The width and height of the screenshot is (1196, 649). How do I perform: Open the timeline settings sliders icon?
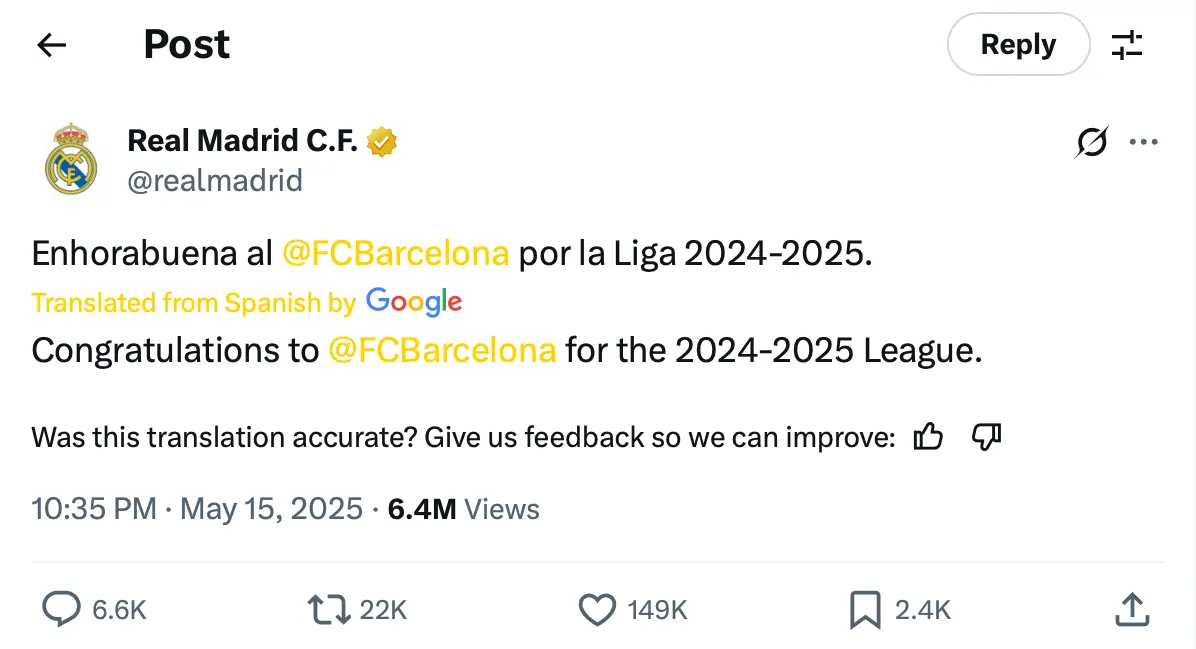coord(1128,44)
